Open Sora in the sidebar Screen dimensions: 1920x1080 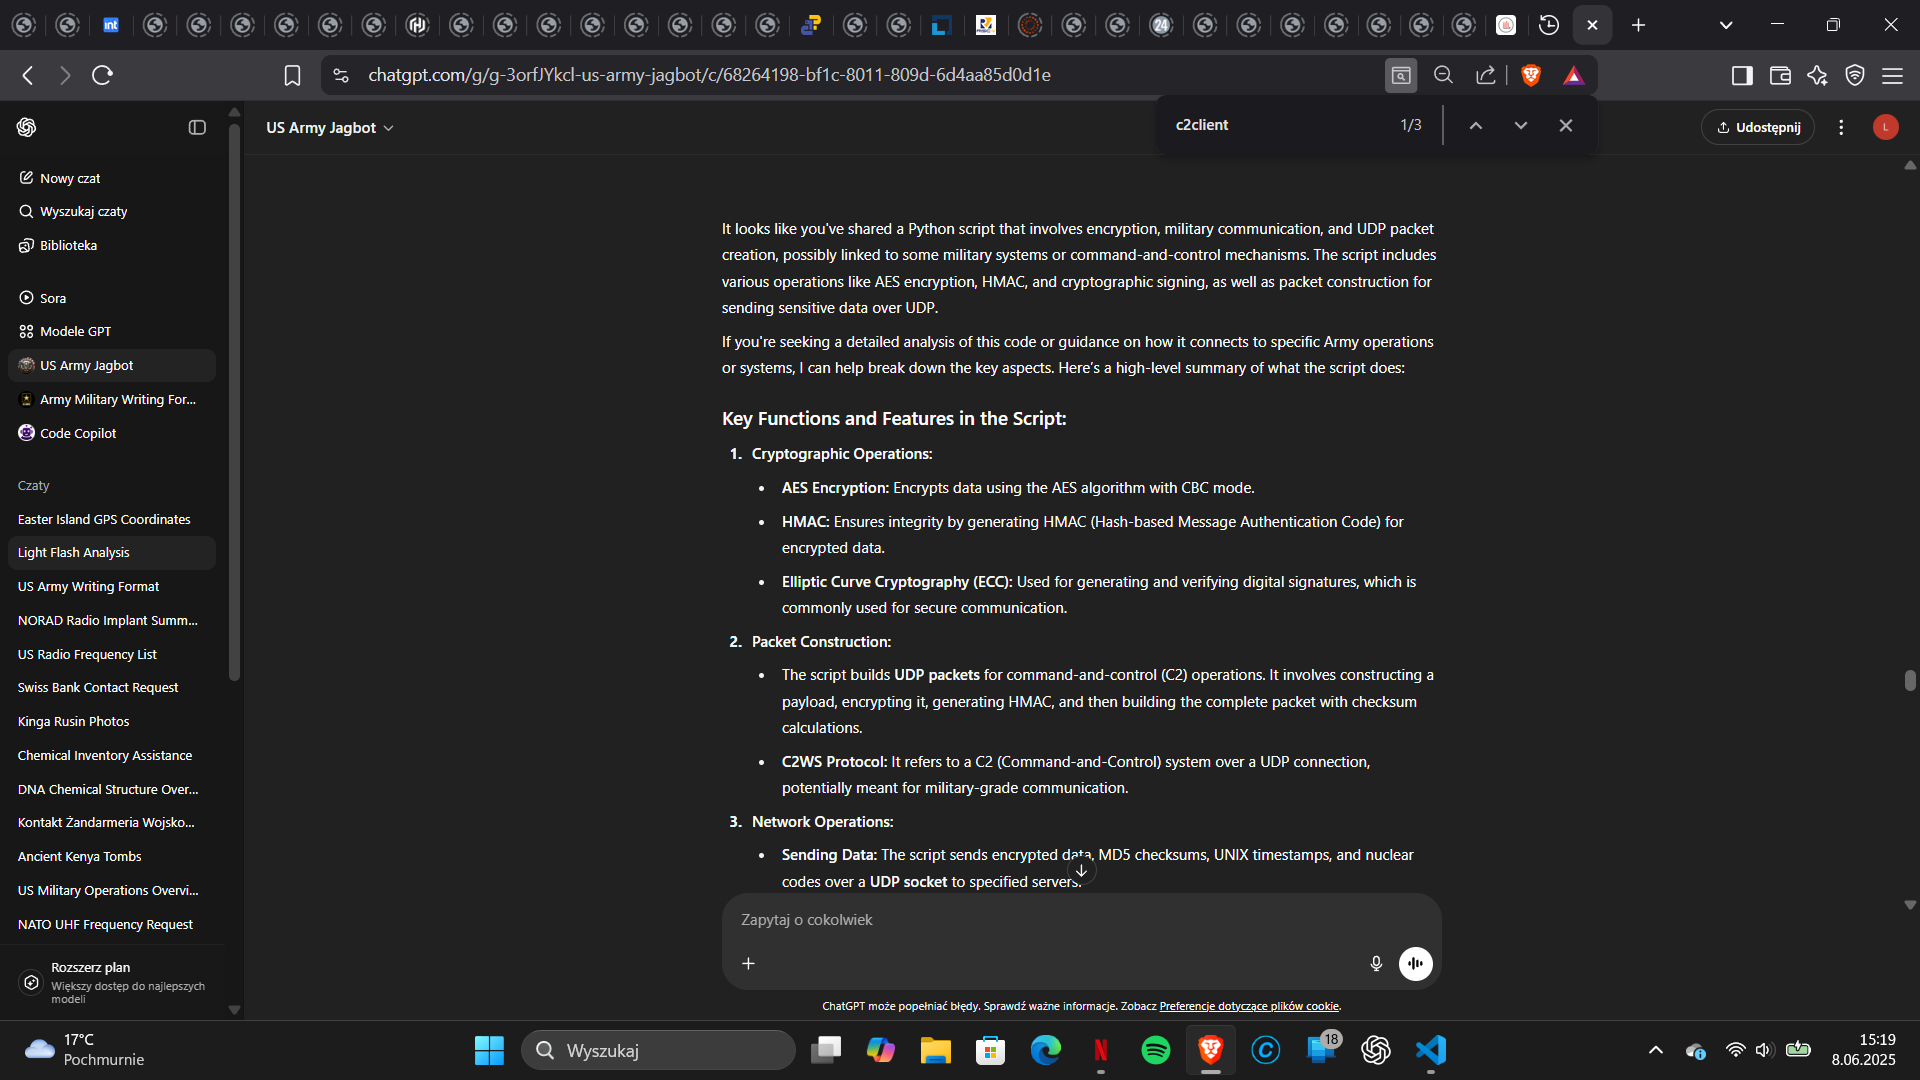point(112,298)
